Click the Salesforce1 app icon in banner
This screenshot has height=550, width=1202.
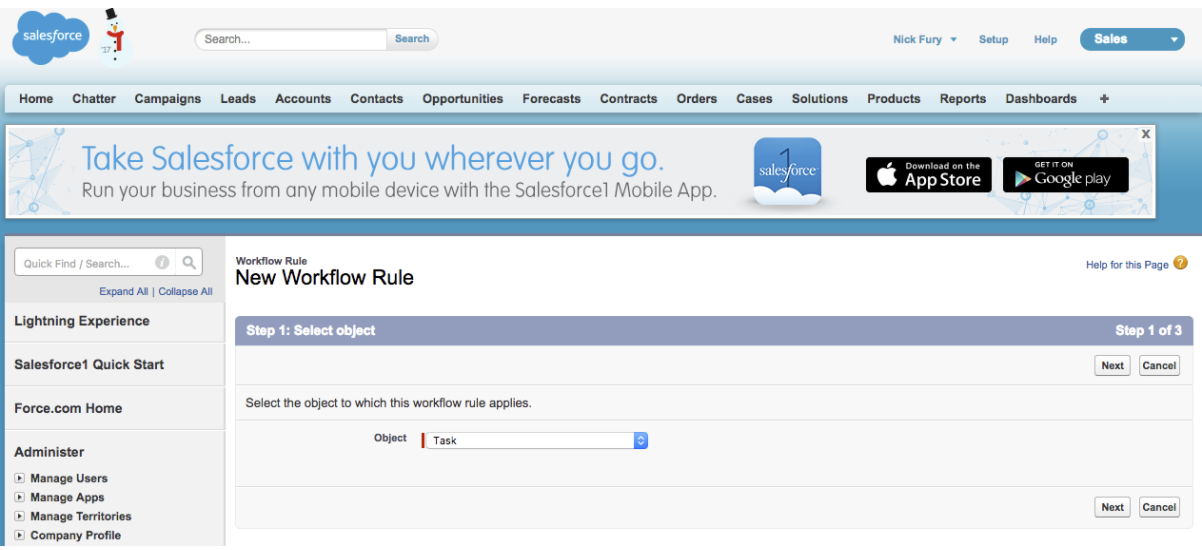[x=787, y=172]
